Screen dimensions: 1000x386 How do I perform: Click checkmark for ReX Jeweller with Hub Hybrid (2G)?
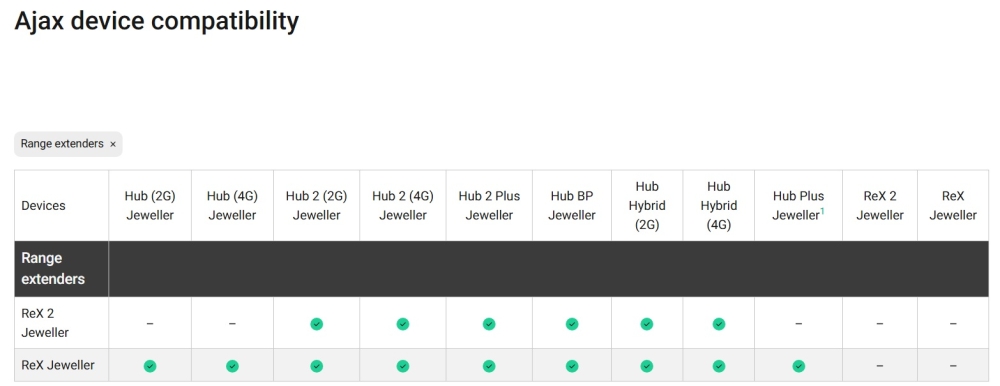tap(647, 366)
